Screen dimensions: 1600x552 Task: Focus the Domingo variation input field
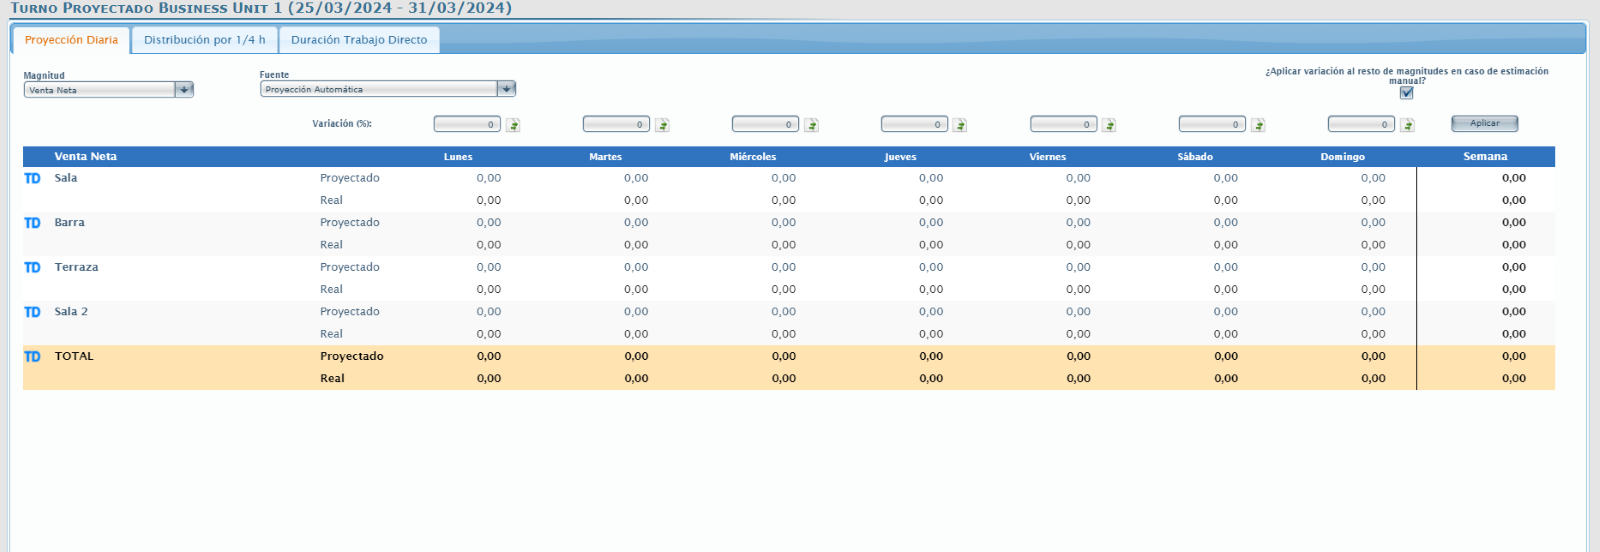[1361, 124]
